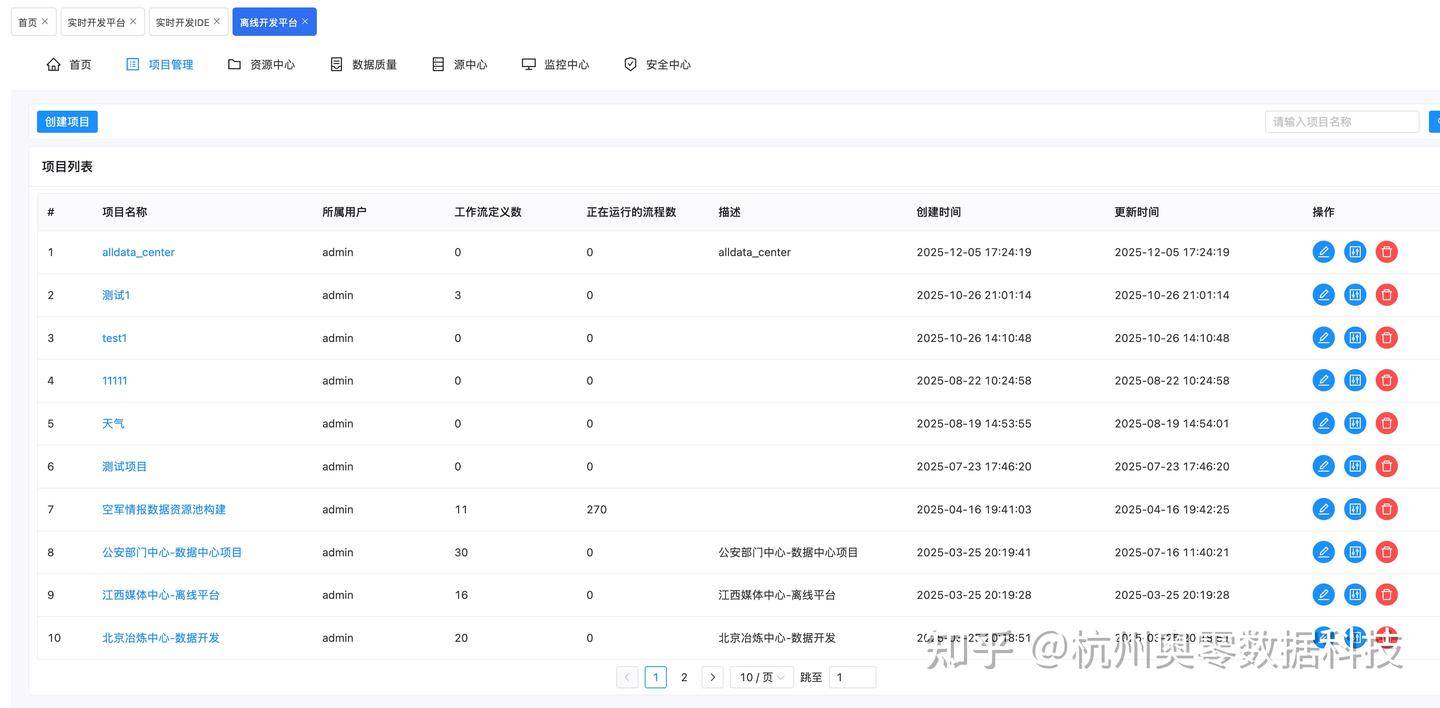
Task: Close the 实时开发IDE tab
Action: [x=217, y=21]
